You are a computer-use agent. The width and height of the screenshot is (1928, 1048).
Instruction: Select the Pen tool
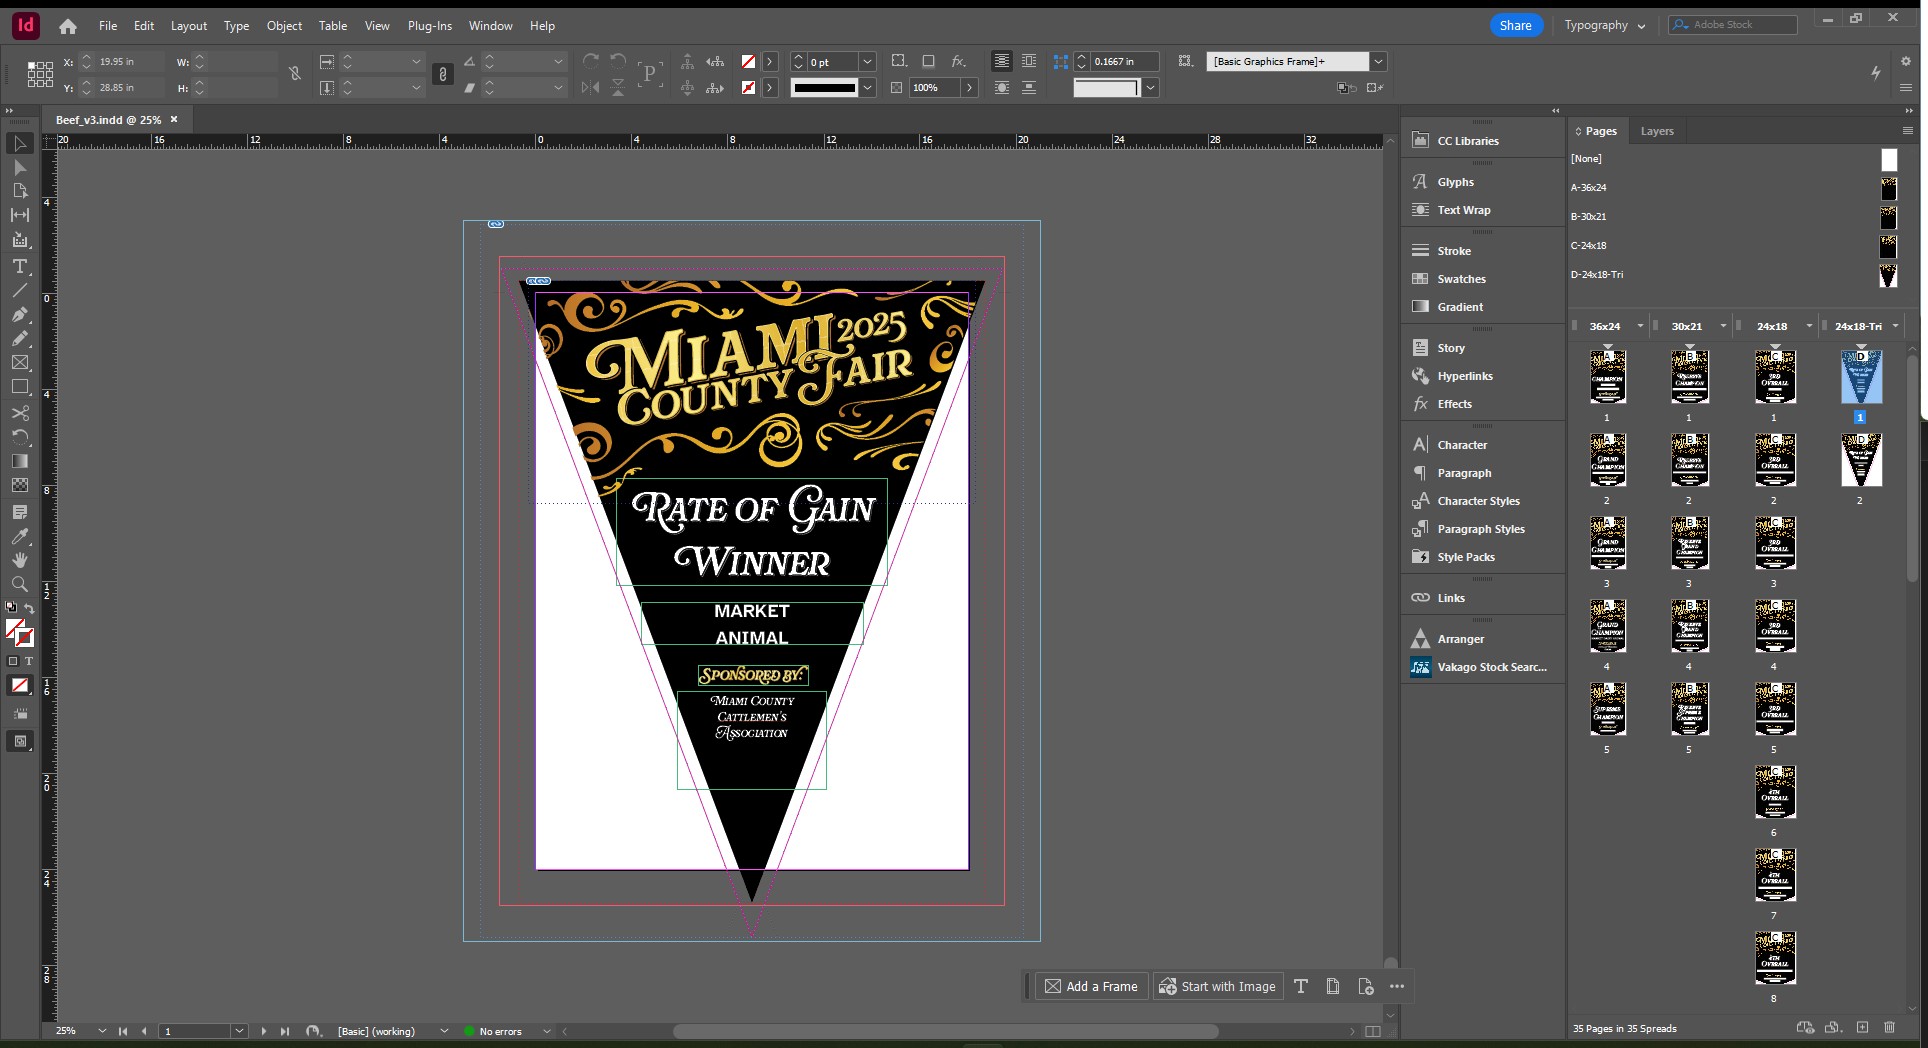[19, 314]
